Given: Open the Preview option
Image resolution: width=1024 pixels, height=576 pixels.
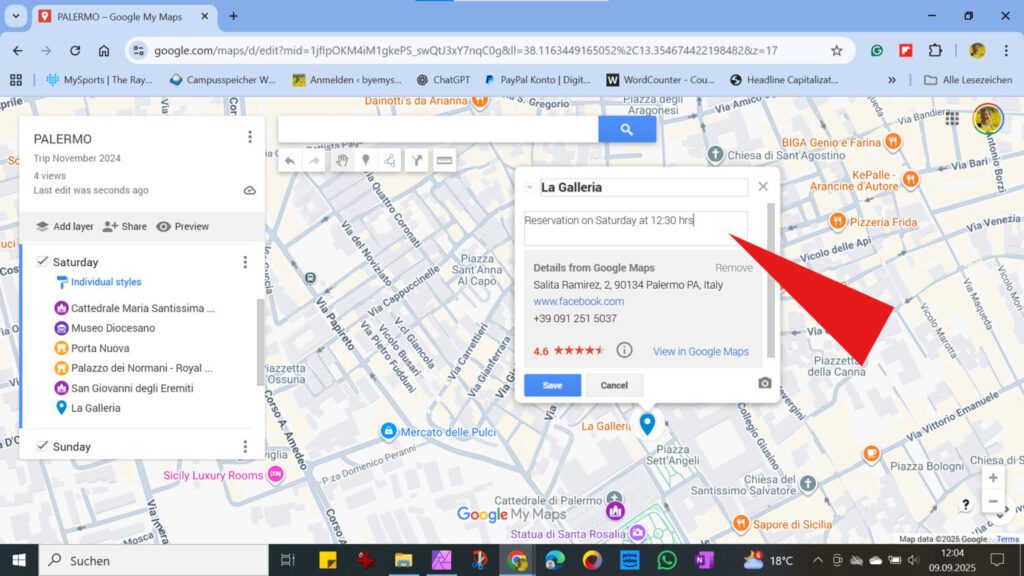Looking at the screenshot, I should tap(182, 227).
